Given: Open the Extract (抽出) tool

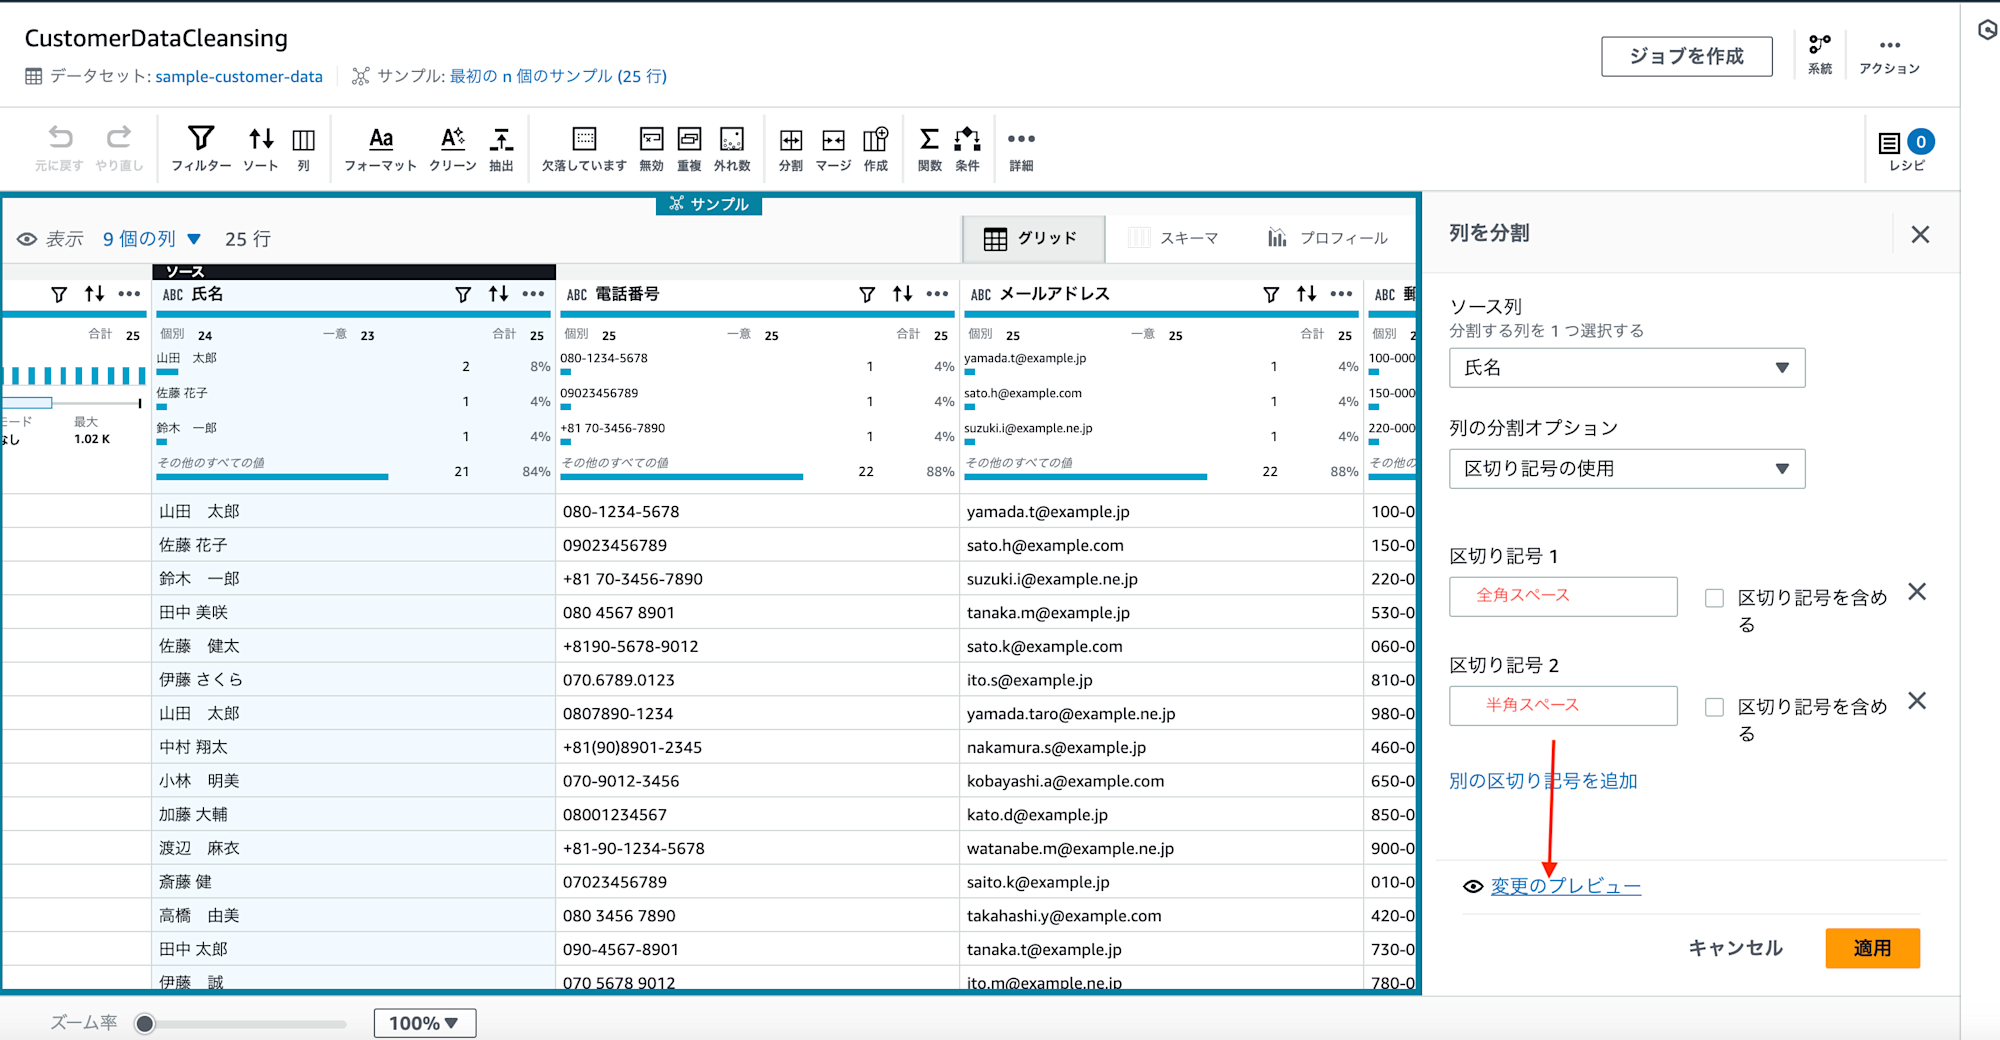Looking at the screenshot, I should tap(501, 148).
